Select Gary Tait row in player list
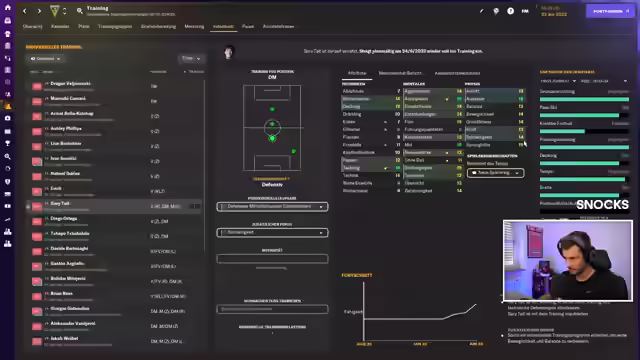The width and height of the screenshot is (640, 360). pos(114,207)
